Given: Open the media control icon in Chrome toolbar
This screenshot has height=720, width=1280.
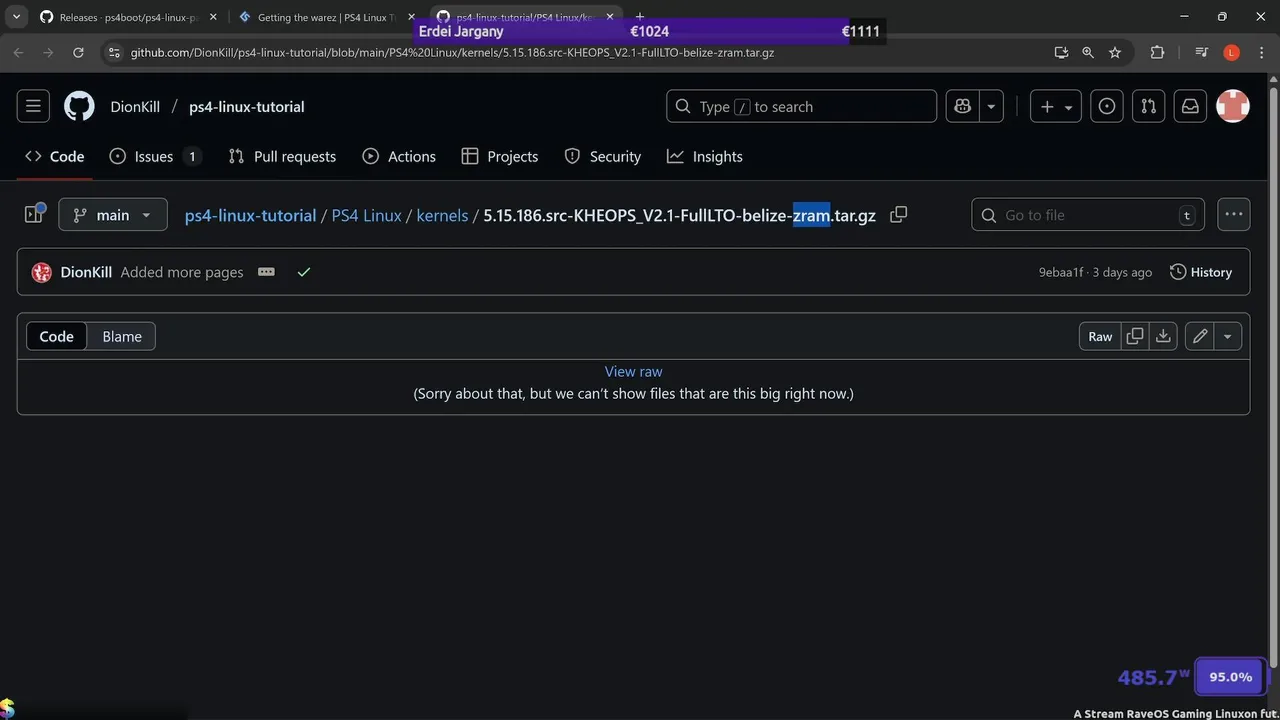Looking at the screenshot, I should 1201,52.
